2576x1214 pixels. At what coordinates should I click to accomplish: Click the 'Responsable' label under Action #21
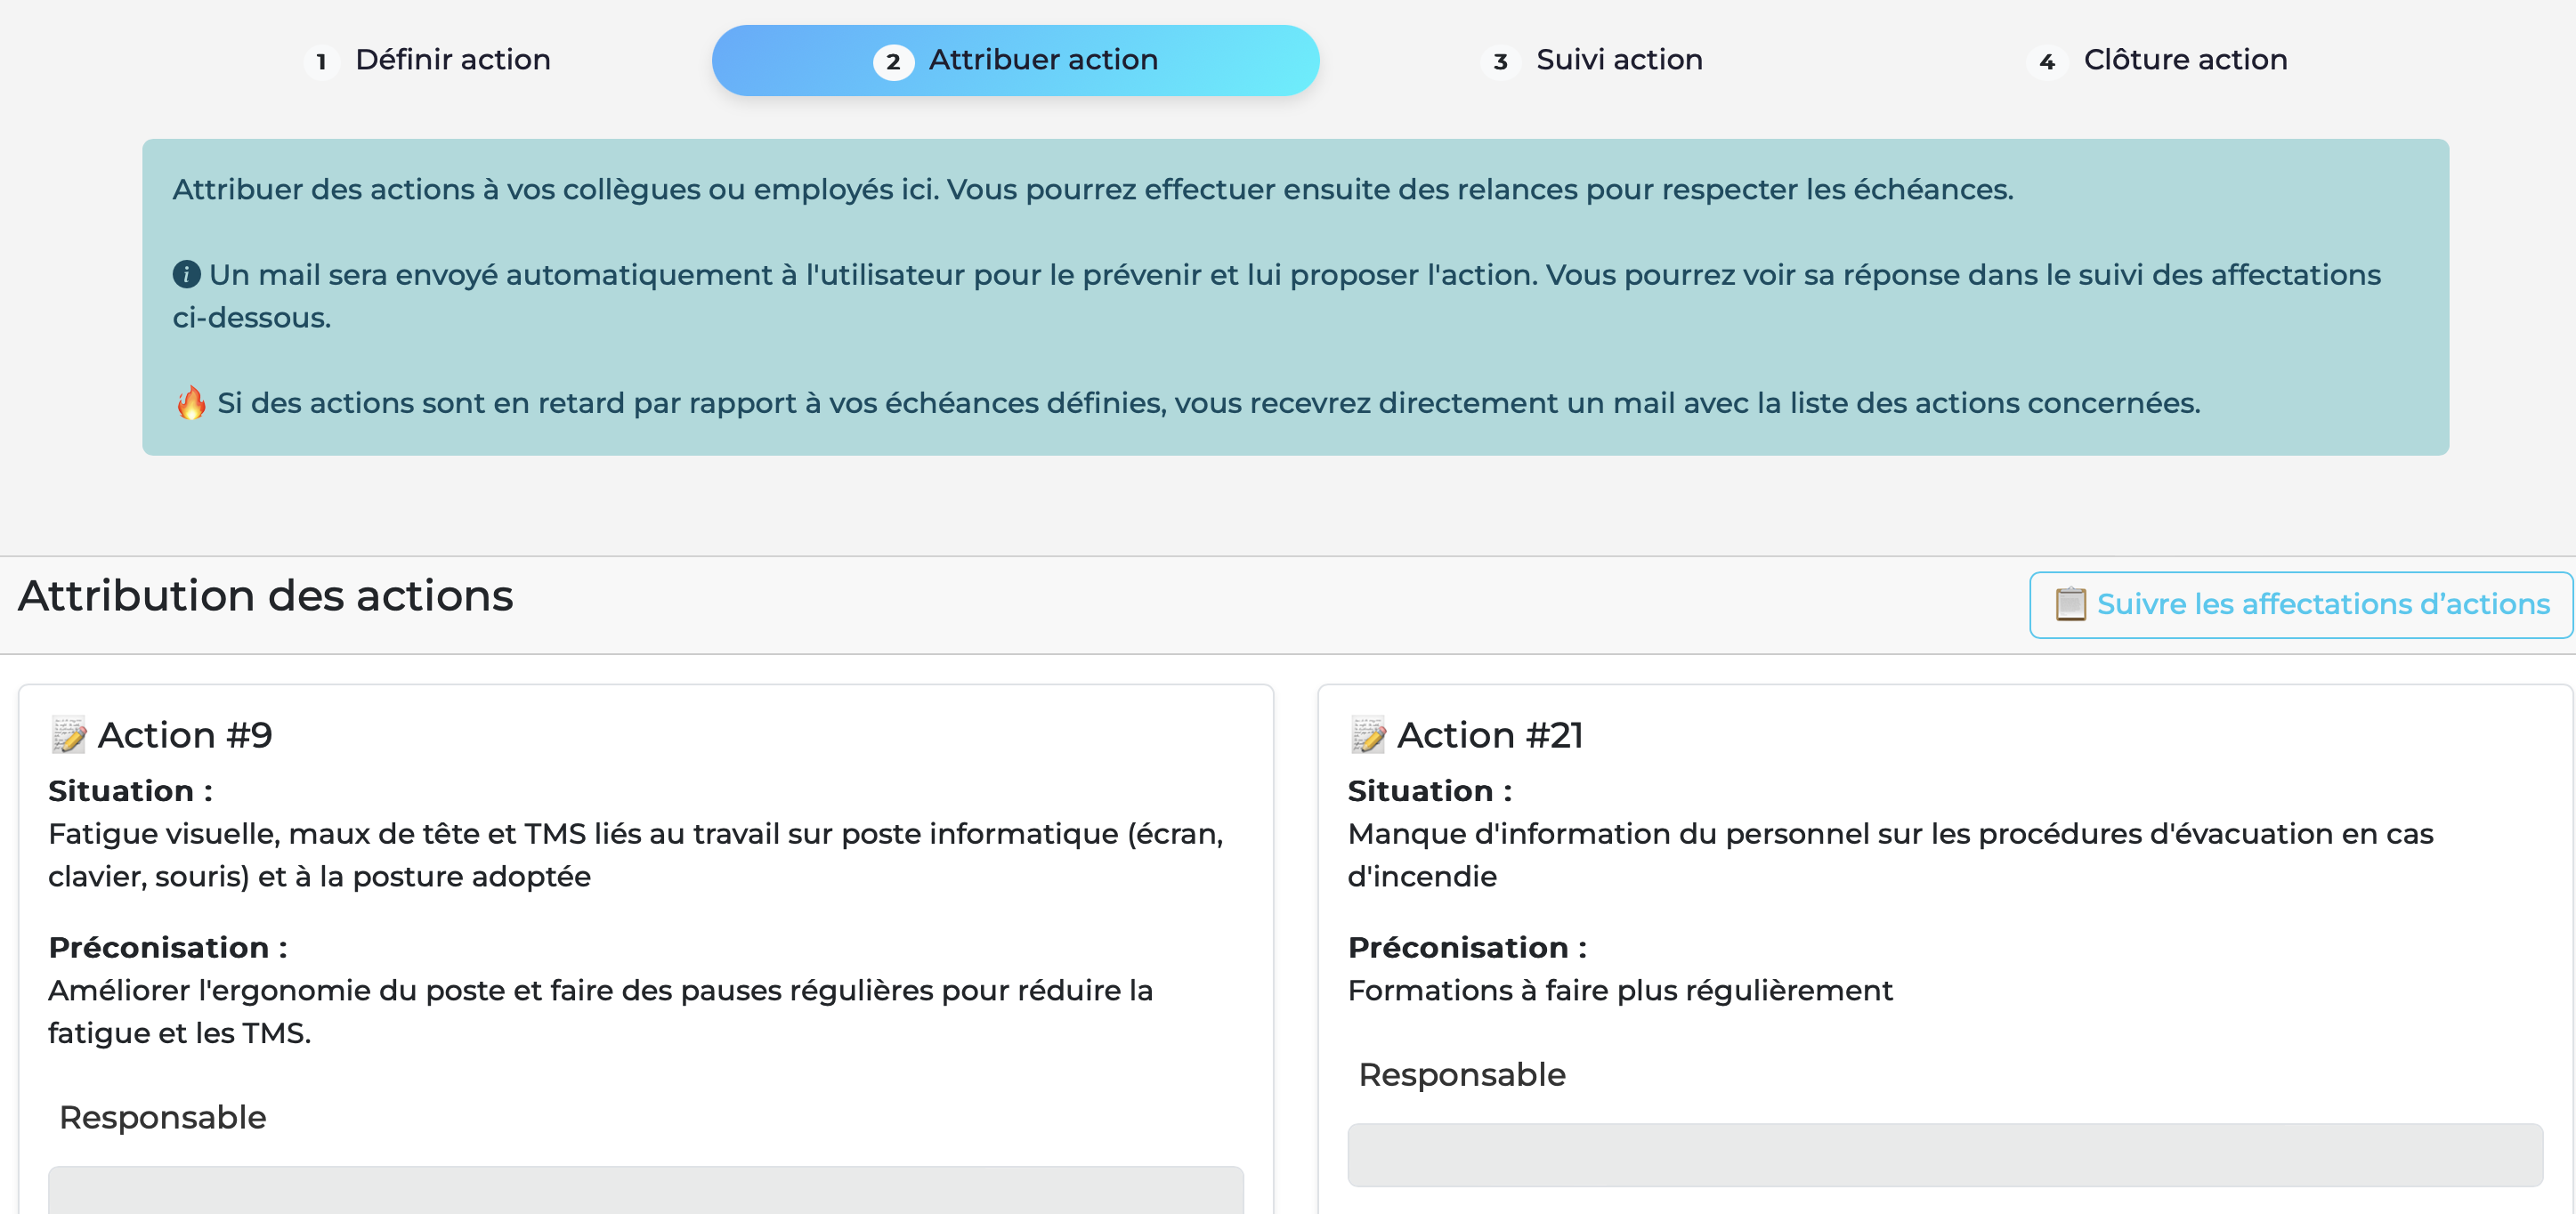1462,1075
